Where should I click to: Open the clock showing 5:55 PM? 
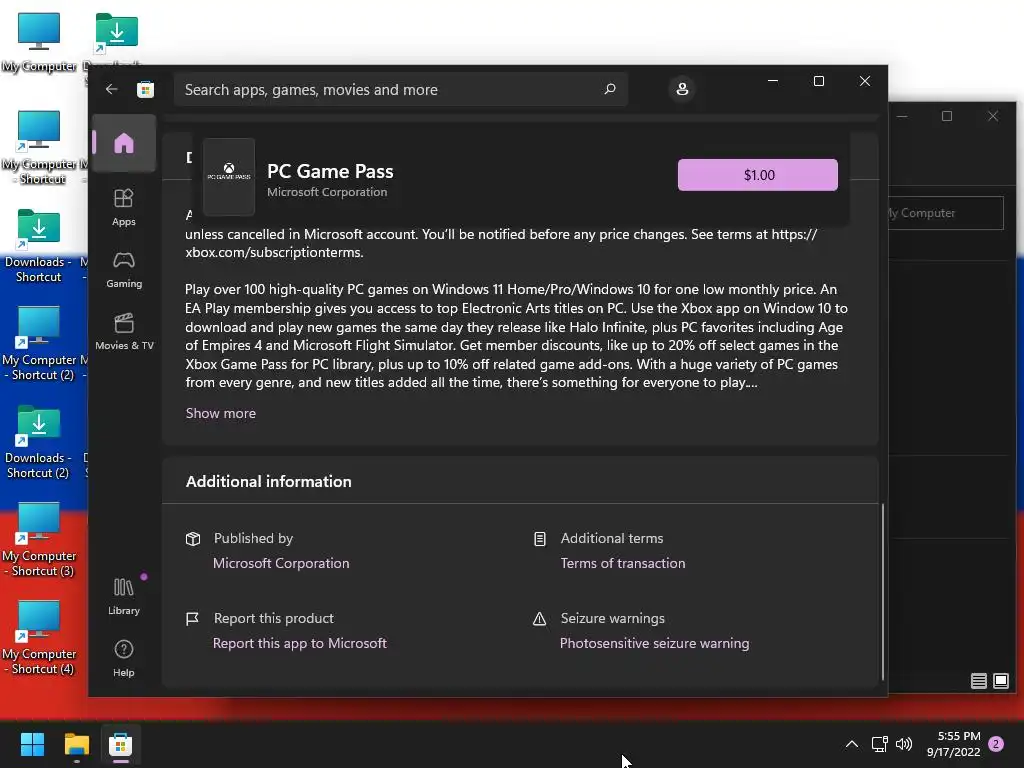[x=953, y=744]
